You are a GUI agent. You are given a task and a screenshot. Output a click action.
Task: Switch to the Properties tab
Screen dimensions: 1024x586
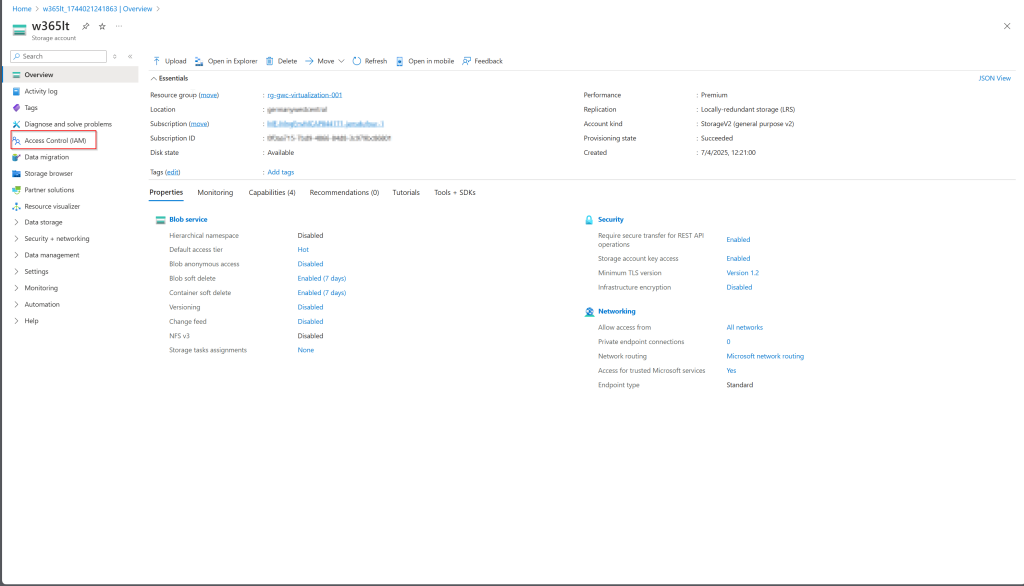(166, 193)
